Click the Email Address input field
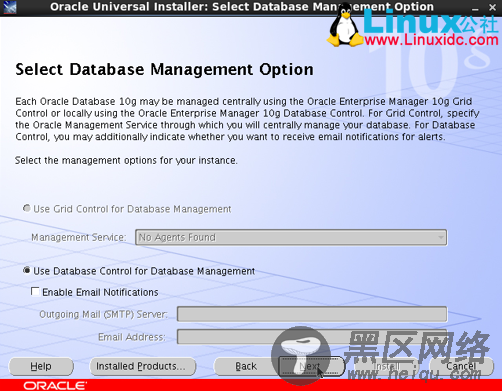The width and height of the screenshot is (503, 391). pos(312,337)
